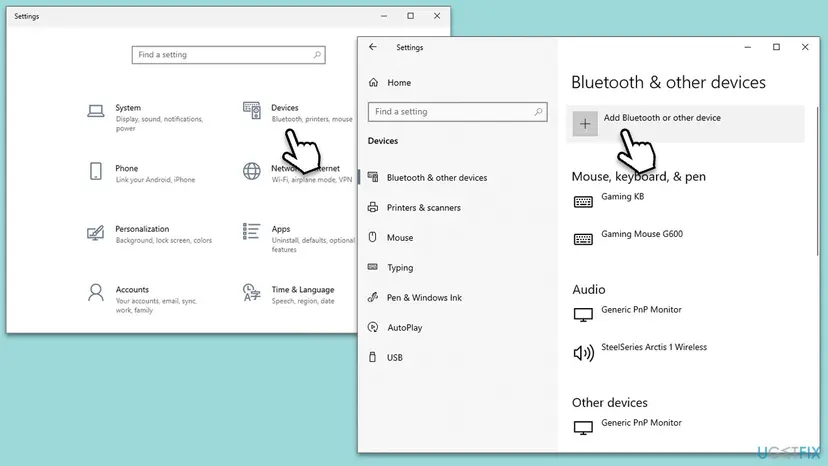Viewport: 828px width, 466px height.
Task: Click the plus icon to add a device
Action: (x=585, y=124)
